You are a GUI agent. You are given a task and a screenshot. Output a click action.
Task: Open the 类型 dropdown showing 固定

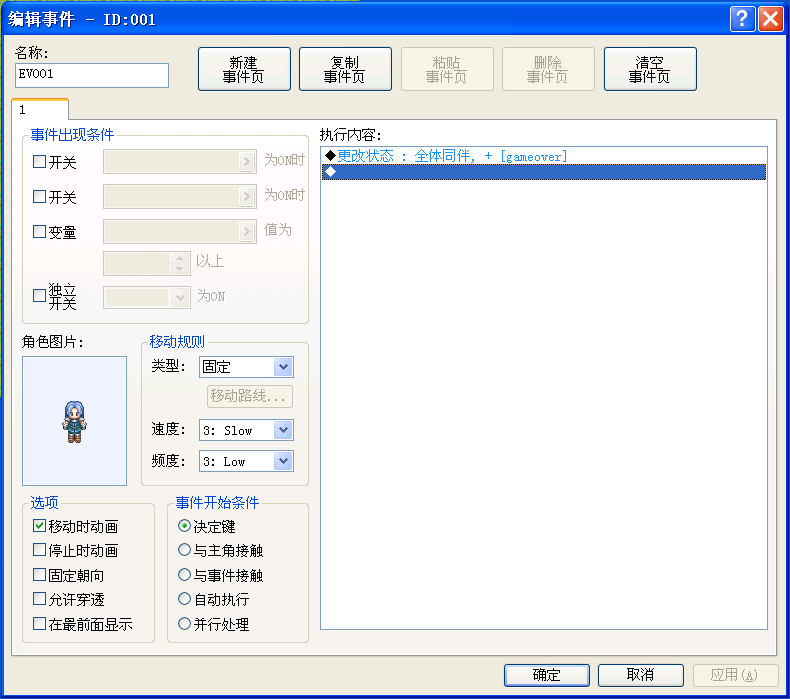tap(246, 367)
